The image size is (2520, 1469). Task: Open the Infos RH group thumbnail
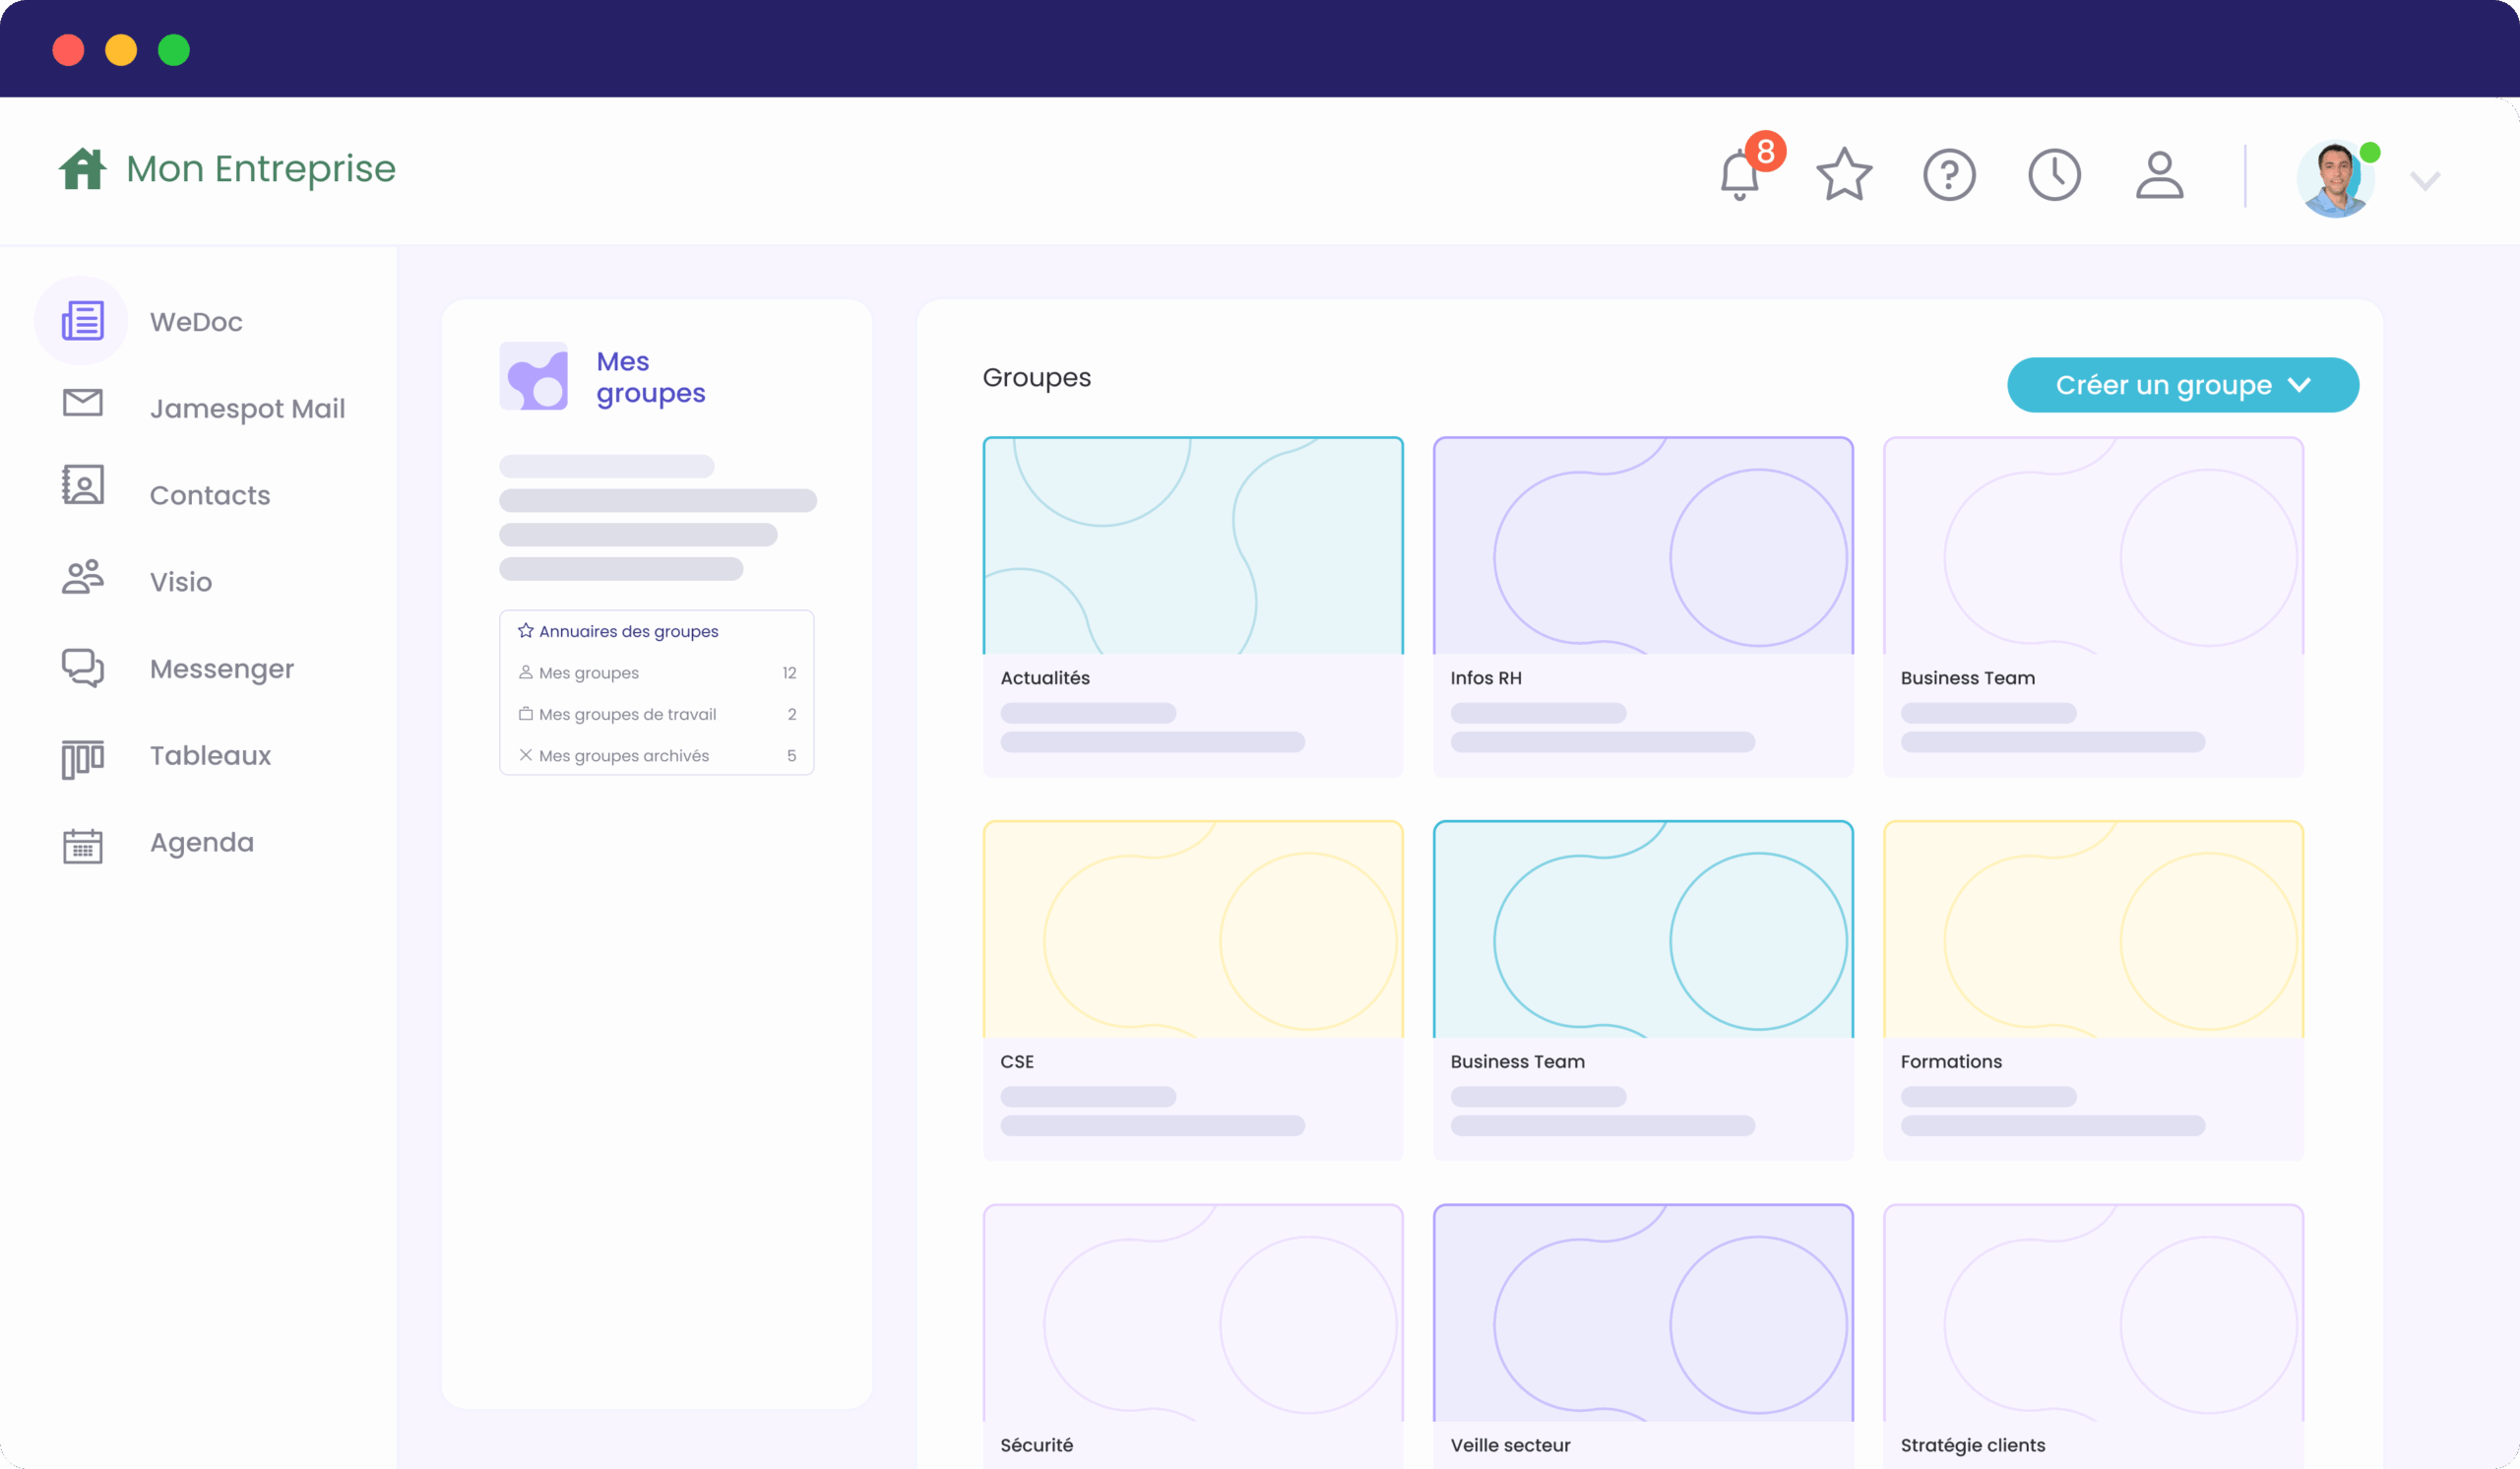click(1642, 546)
